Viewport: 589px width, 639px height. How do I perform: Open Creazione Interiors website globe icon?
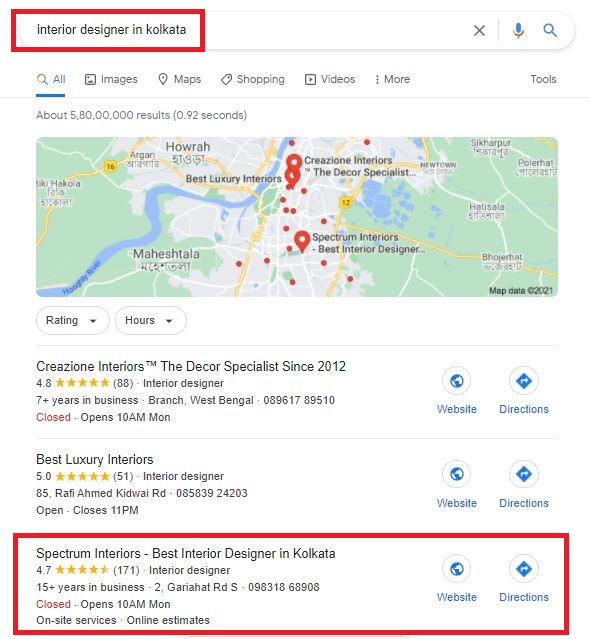tap(457, 381)
